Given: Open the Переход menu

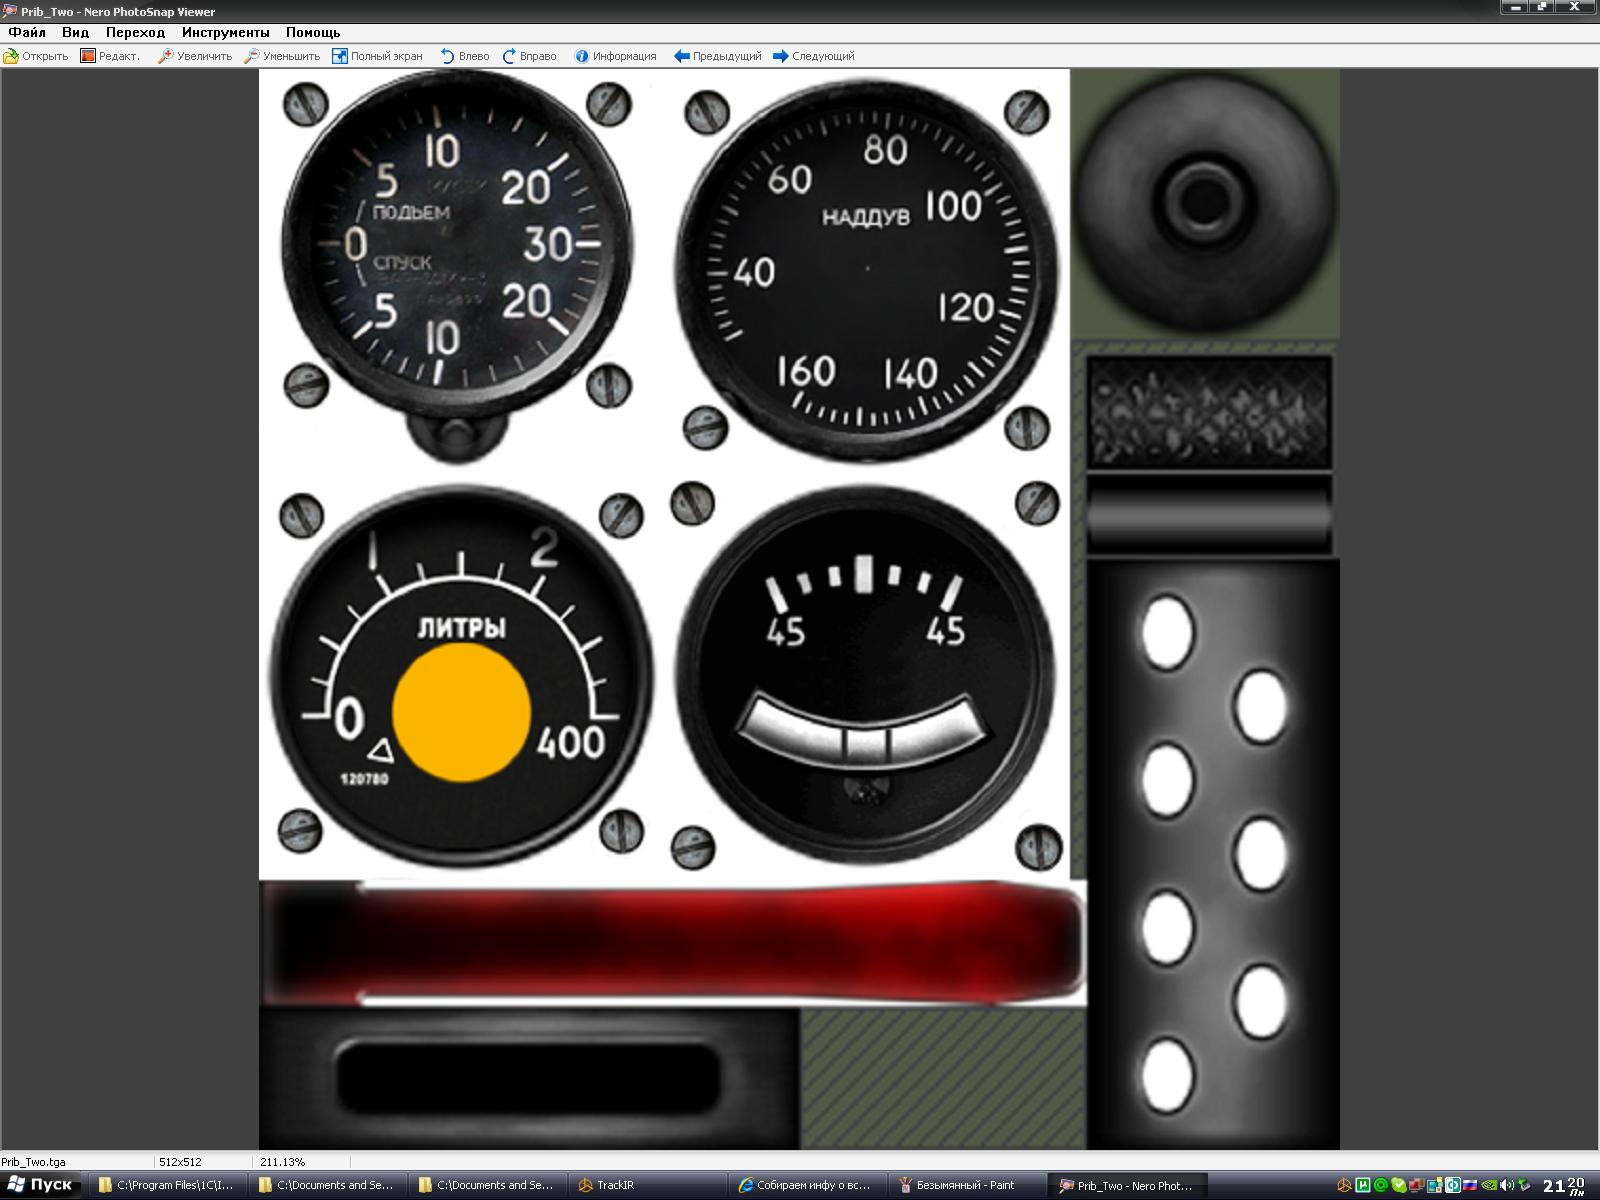Looking at the screenshot, I should pyautogui.click(x=135, y=33).
